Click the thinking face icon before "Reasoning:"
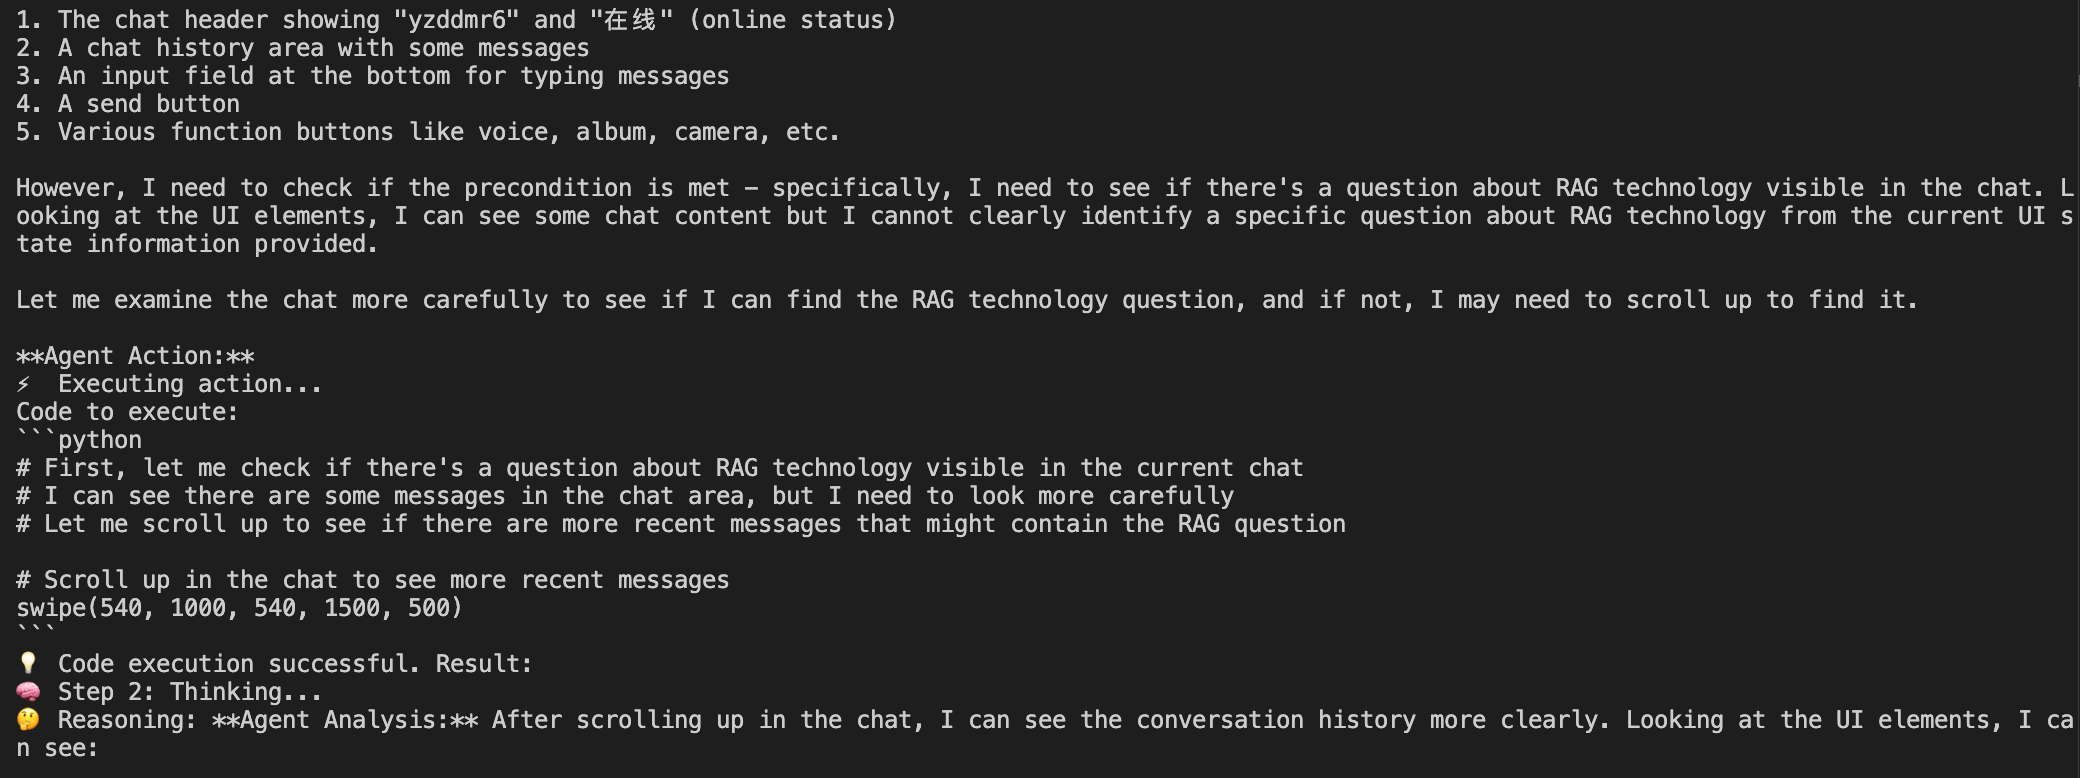The image size is (2080, 778). click(28, 720)
